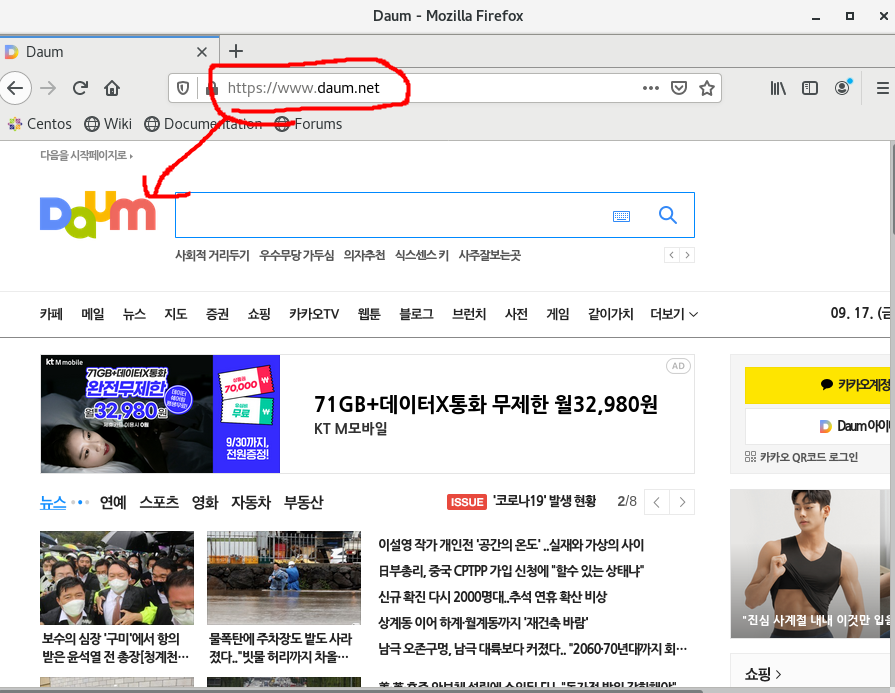895x693 pixels.
Task: Go to next issue with right arrow
Action: point(682,502)
